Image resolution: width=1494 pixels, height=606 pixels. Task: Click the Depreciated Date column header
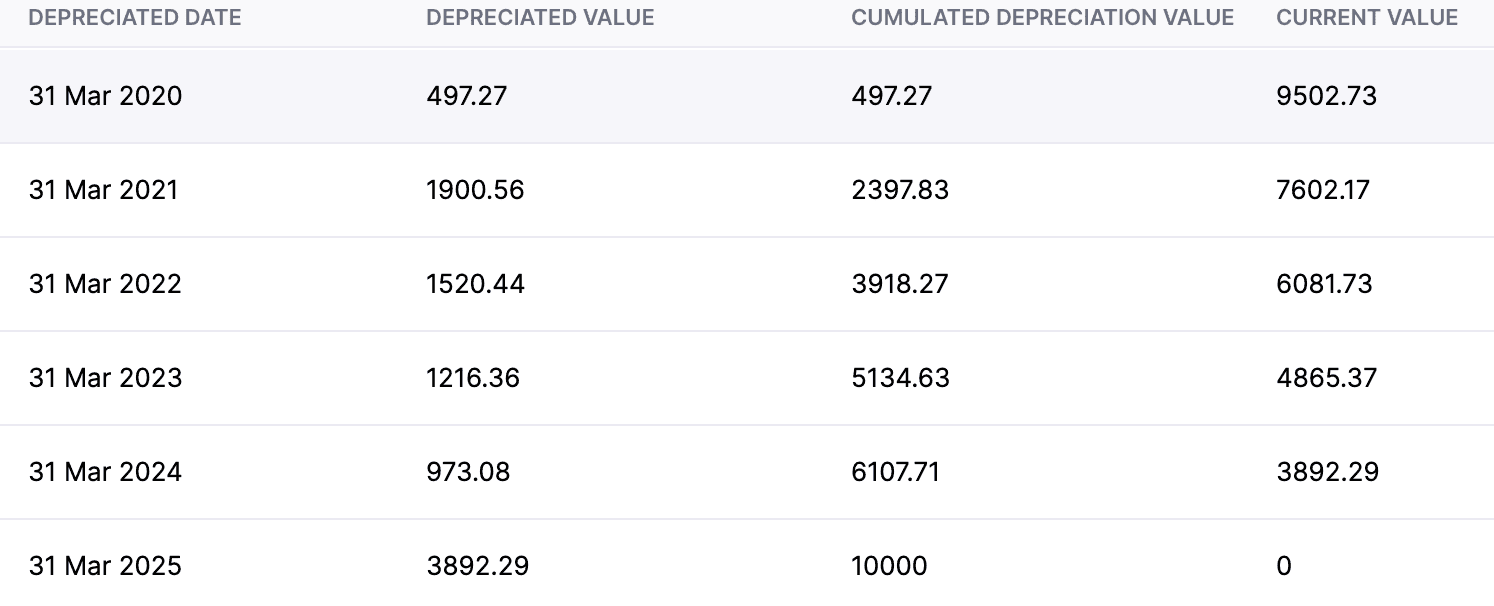coord(135,18)
